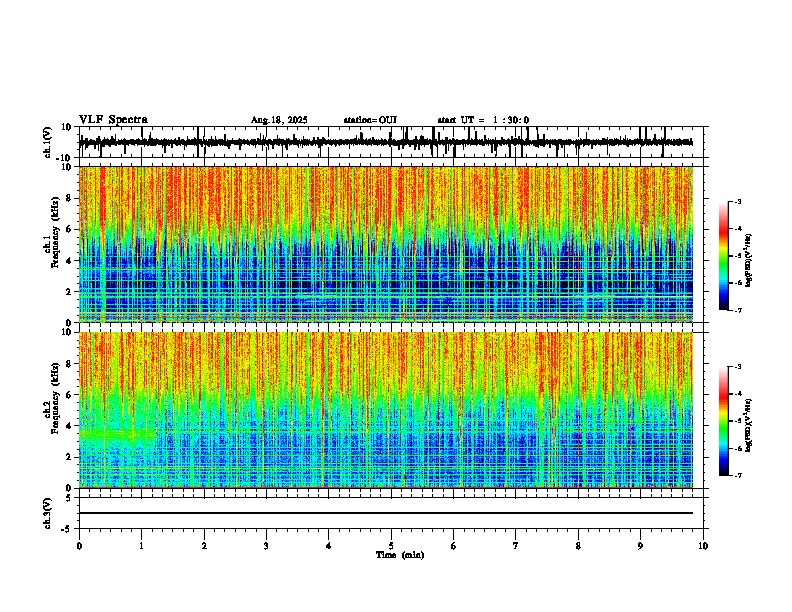
Task: Click the ch.2 color scale log(PSD) unit label
Action: coord(749,425)
